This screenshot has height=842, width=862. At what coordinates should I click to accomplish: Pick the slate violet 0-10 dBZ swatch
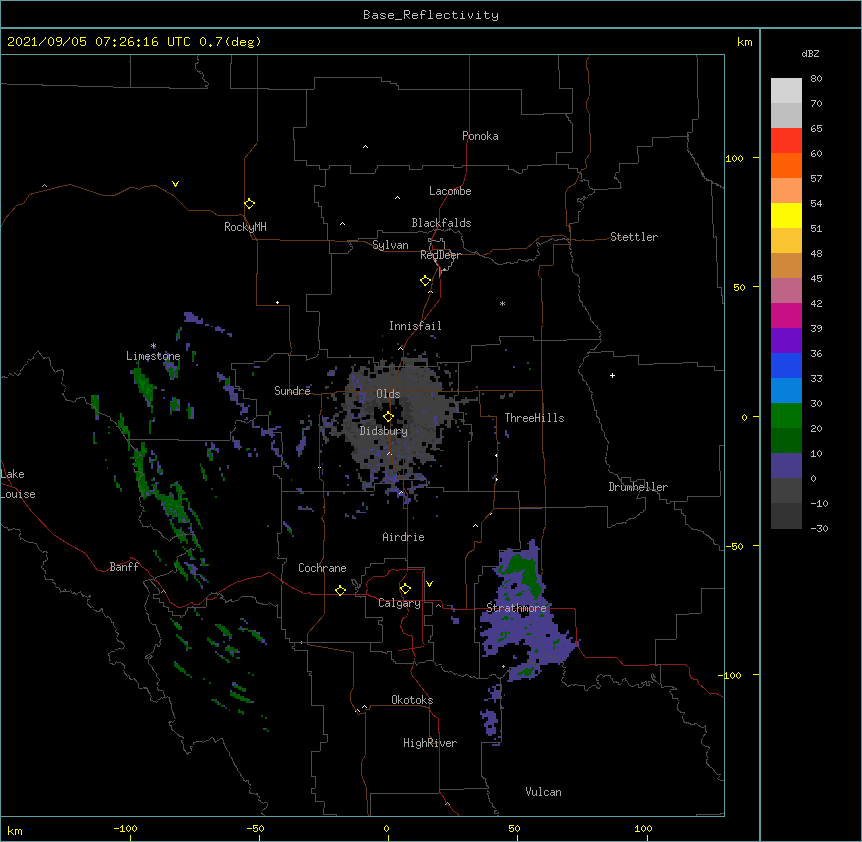tap(786, 466)
